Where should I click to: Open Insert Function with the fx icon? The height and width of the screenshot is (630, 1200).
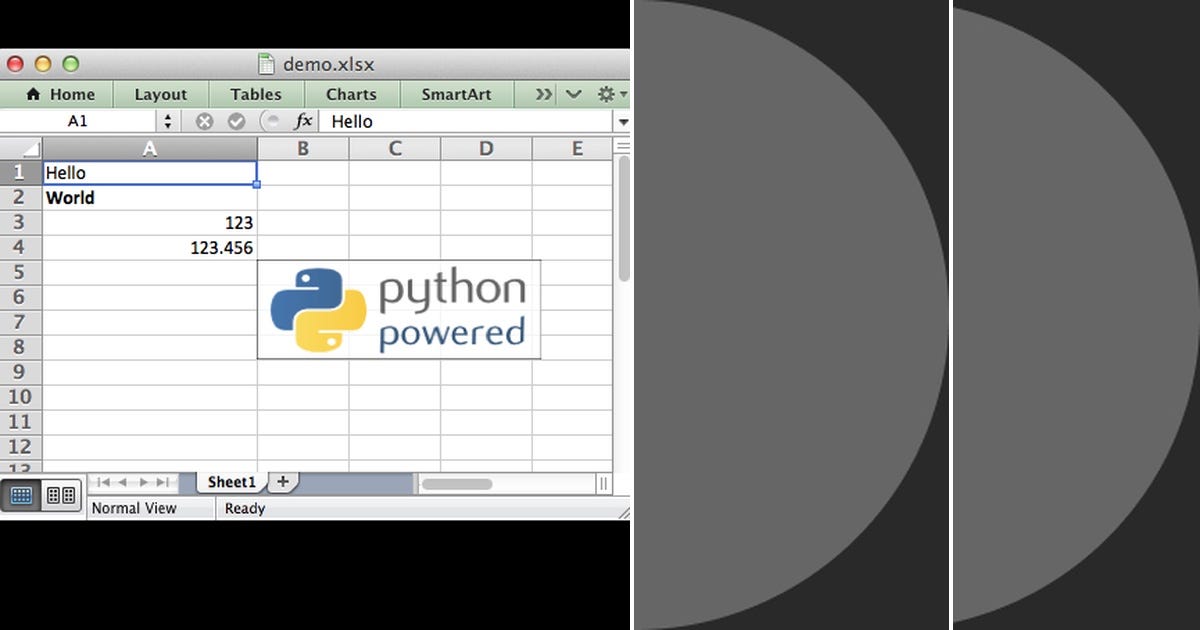click(302, 121)
